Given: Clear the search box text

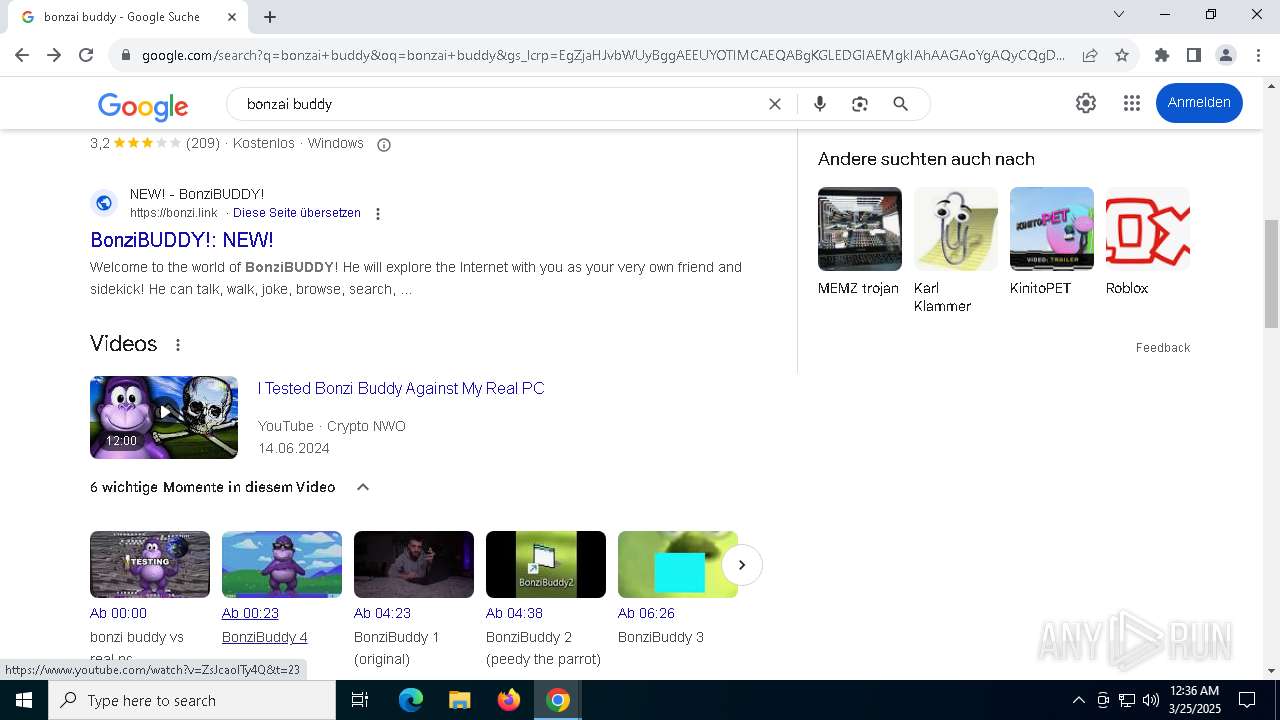Looking at the screenshot, I should pyautogui.click(x=774, y=104).
